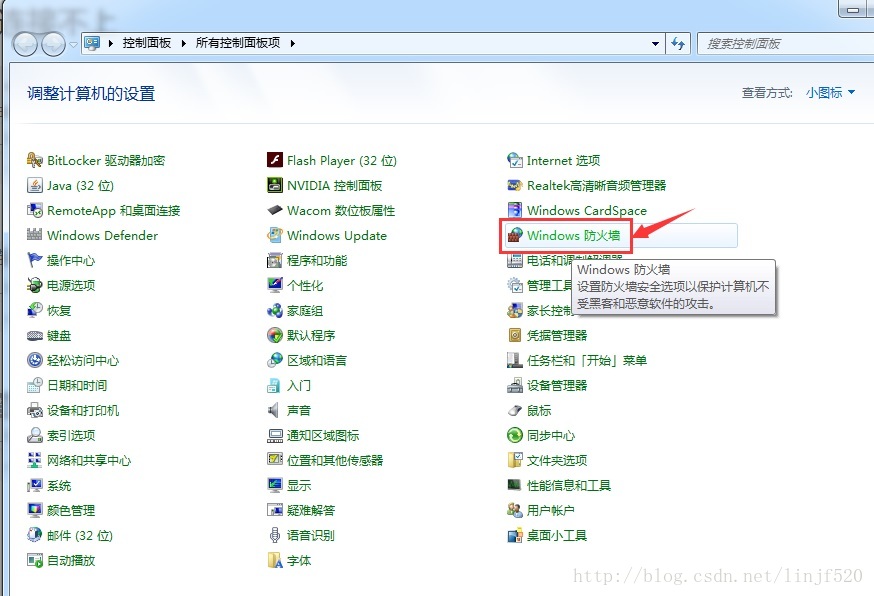This screenshot has height=596, width=874.
Task: Expand the address bar history dropdown arrow
Action: (x=656, y=43)
